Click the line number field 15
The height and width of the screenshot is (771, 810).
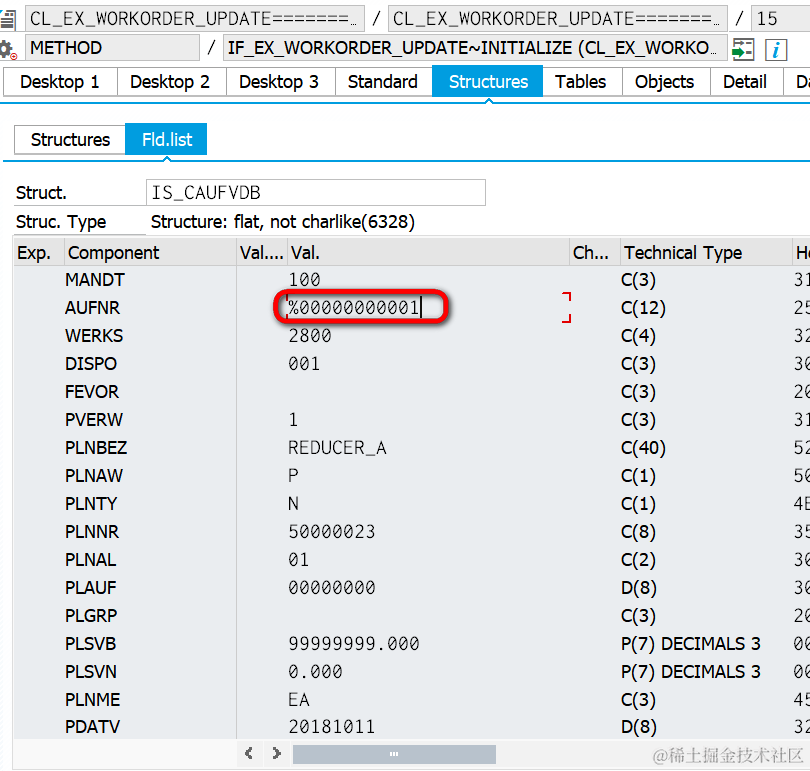click(780, 19)
